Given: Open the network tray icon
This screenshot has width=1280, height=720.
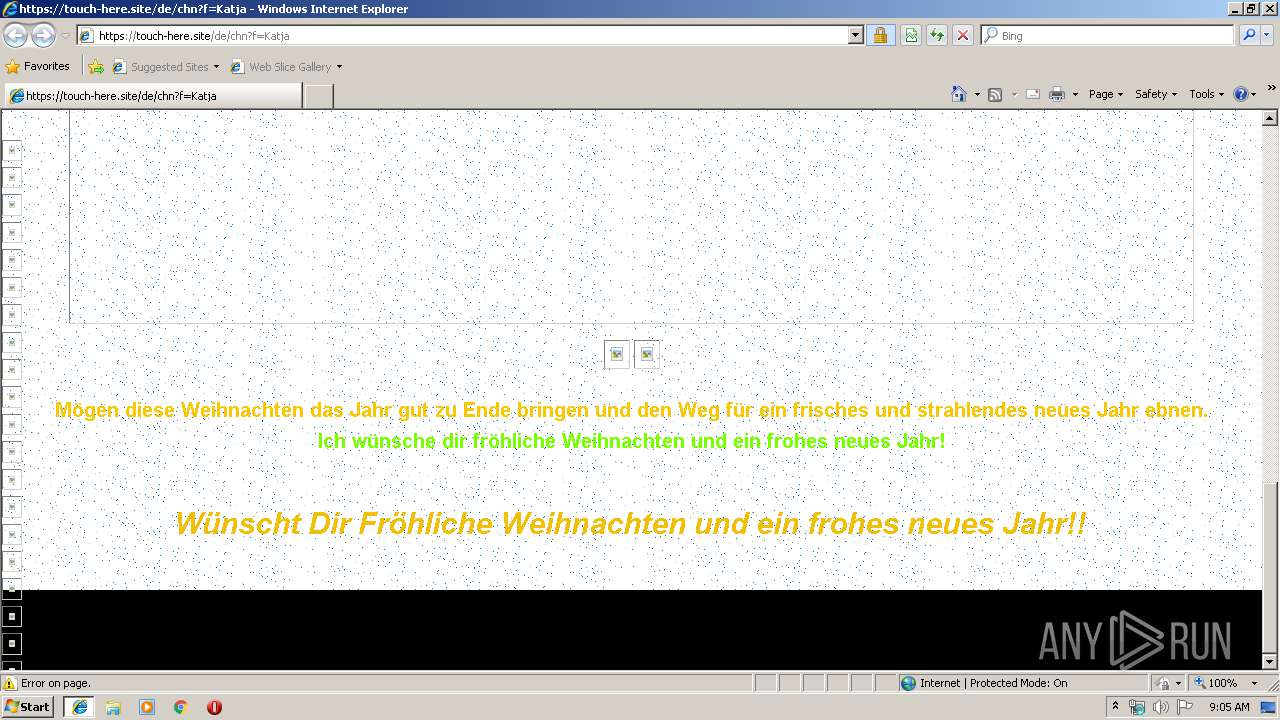Looking at the screenshot, I should (1138, 707).
